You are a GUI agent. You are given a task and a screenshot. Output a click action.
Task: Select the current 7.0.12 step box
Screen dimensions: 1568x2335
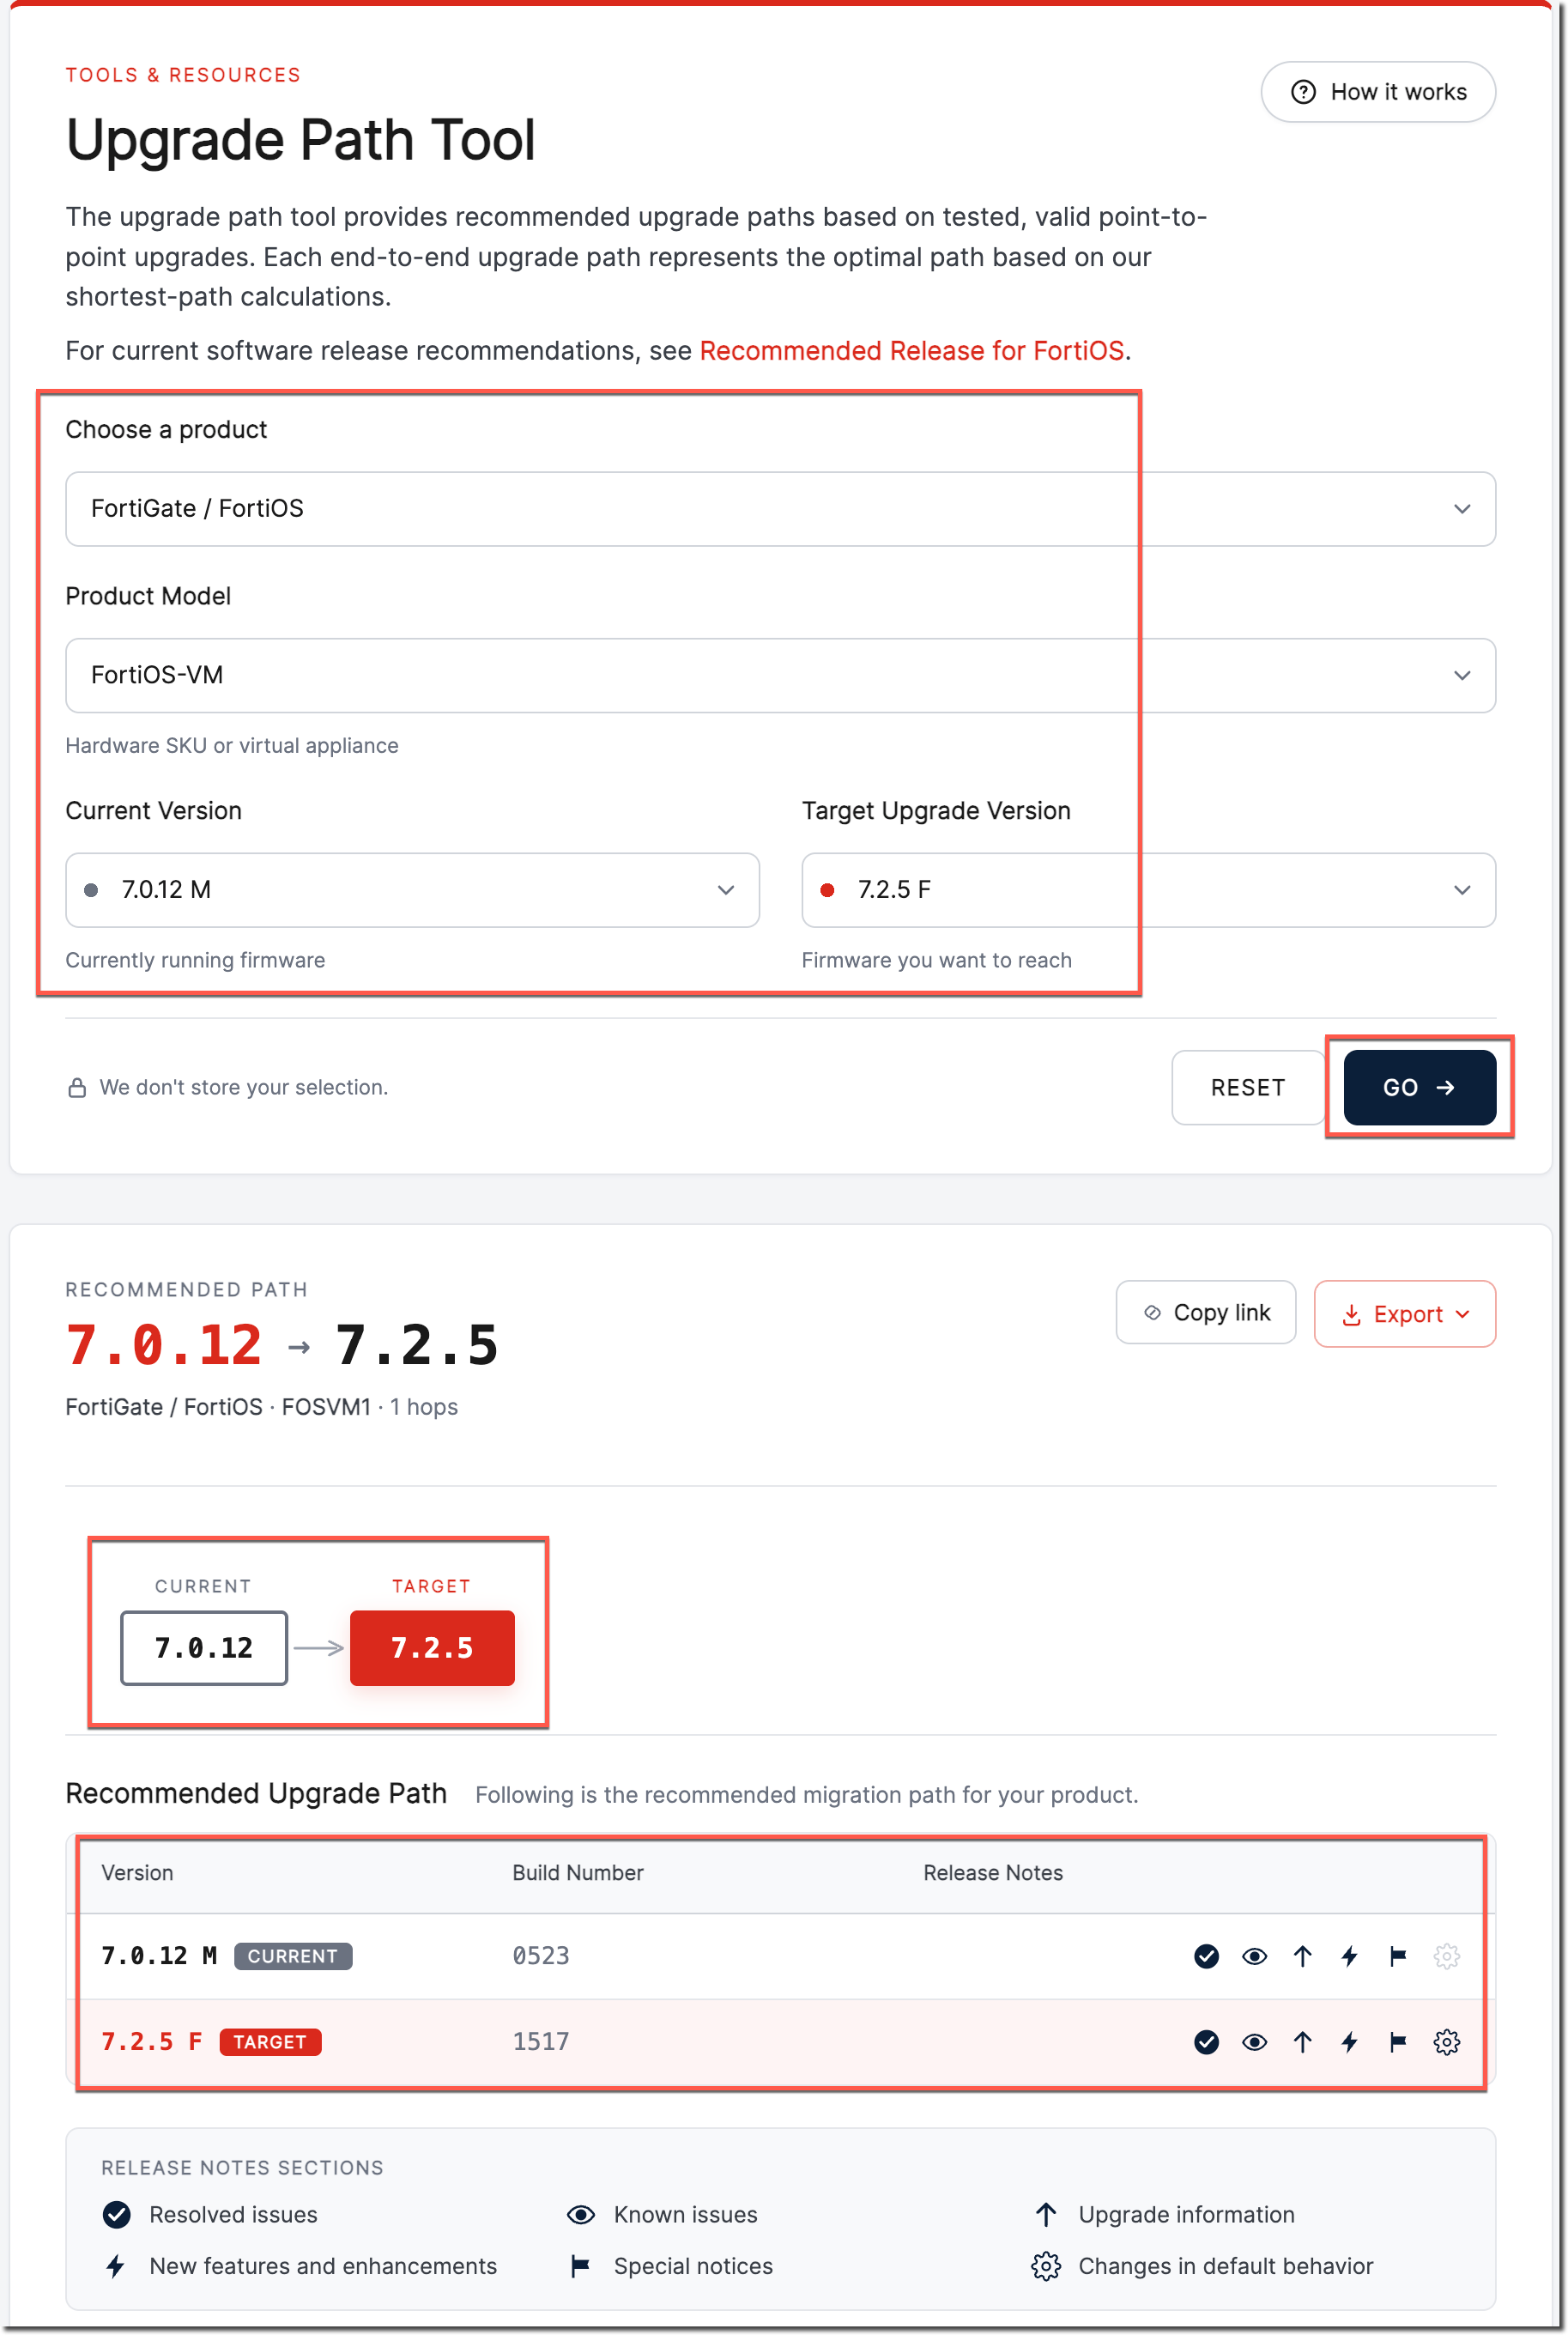[x=204, y=1648]
